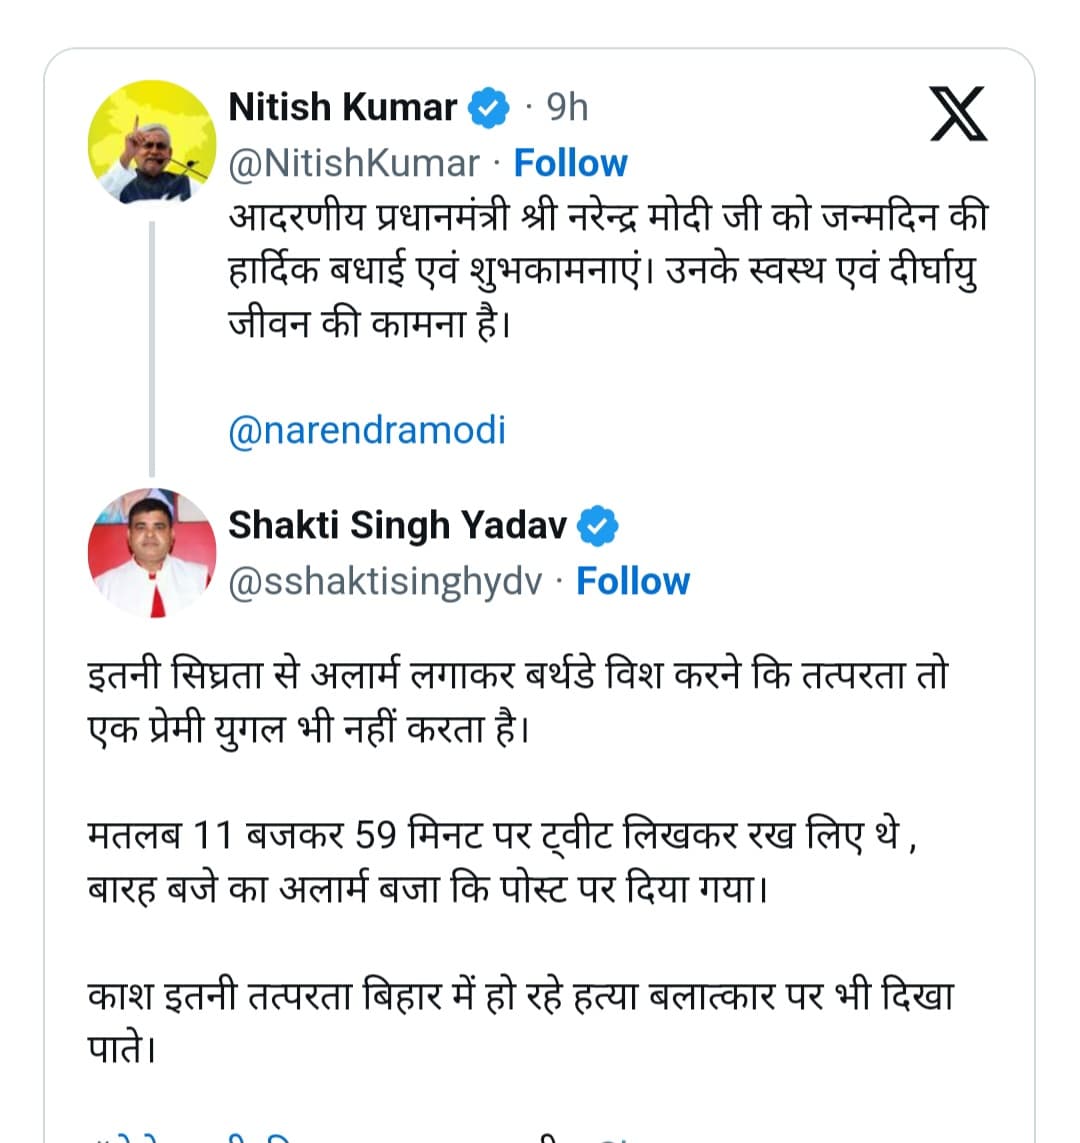
Task: Follow Shakti Singh Yadav's account
Action: [x=633, y=580]
